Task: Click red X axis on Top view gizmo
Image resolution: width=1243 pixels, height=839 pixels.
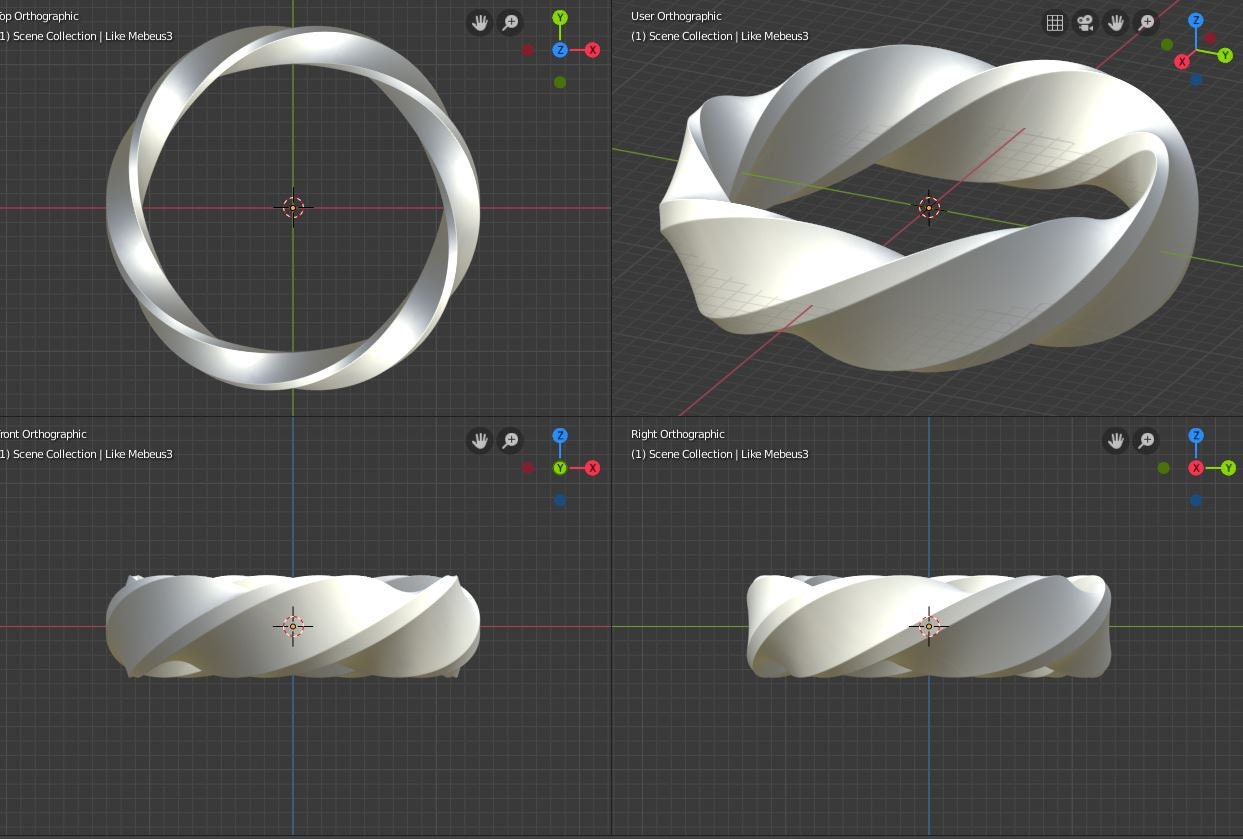Action: [592, 50]
